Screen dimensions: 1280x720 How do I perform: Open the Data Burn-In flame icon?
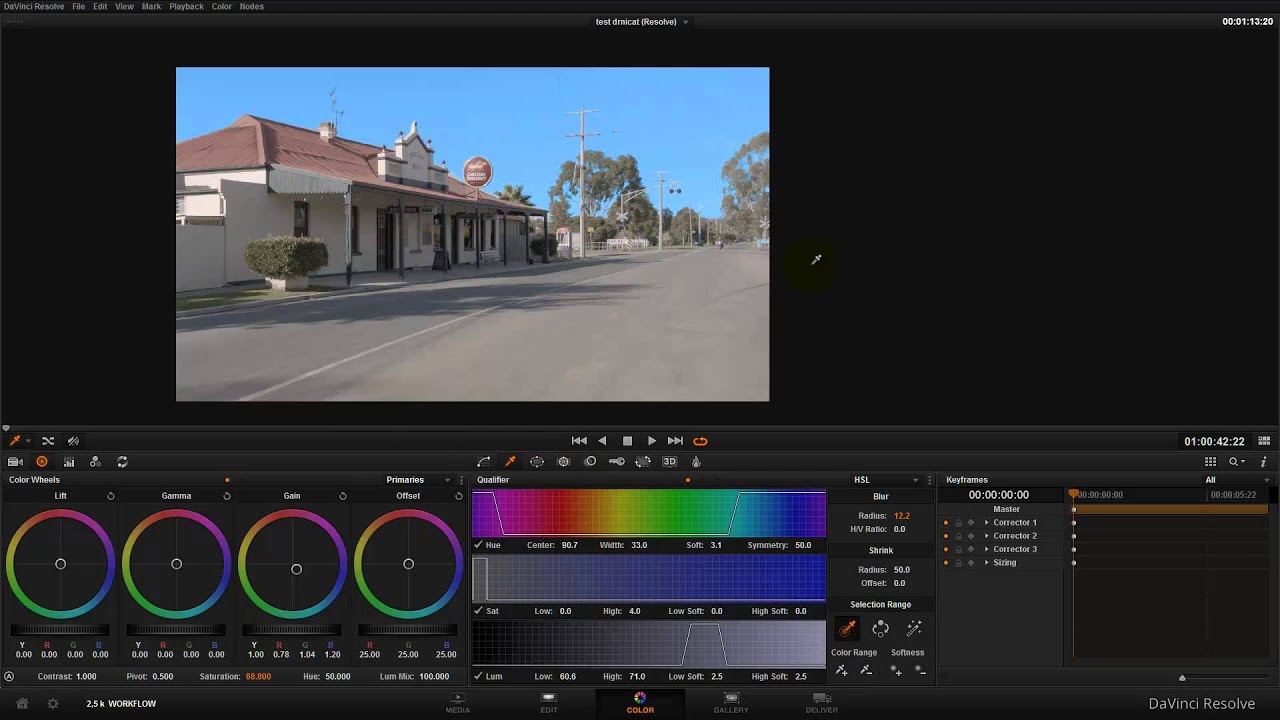tap(696, 461)
